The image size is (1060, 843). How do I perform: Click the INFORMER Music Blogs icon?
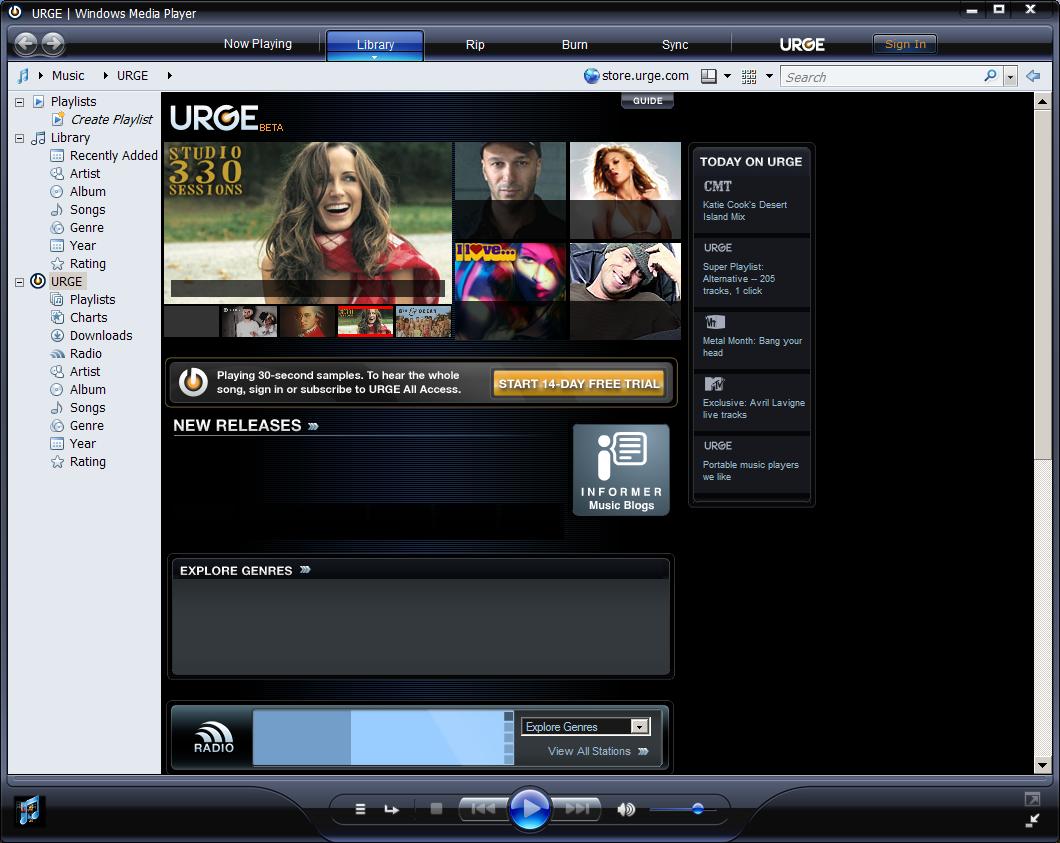pyautogui.click(x=621, y=470)
